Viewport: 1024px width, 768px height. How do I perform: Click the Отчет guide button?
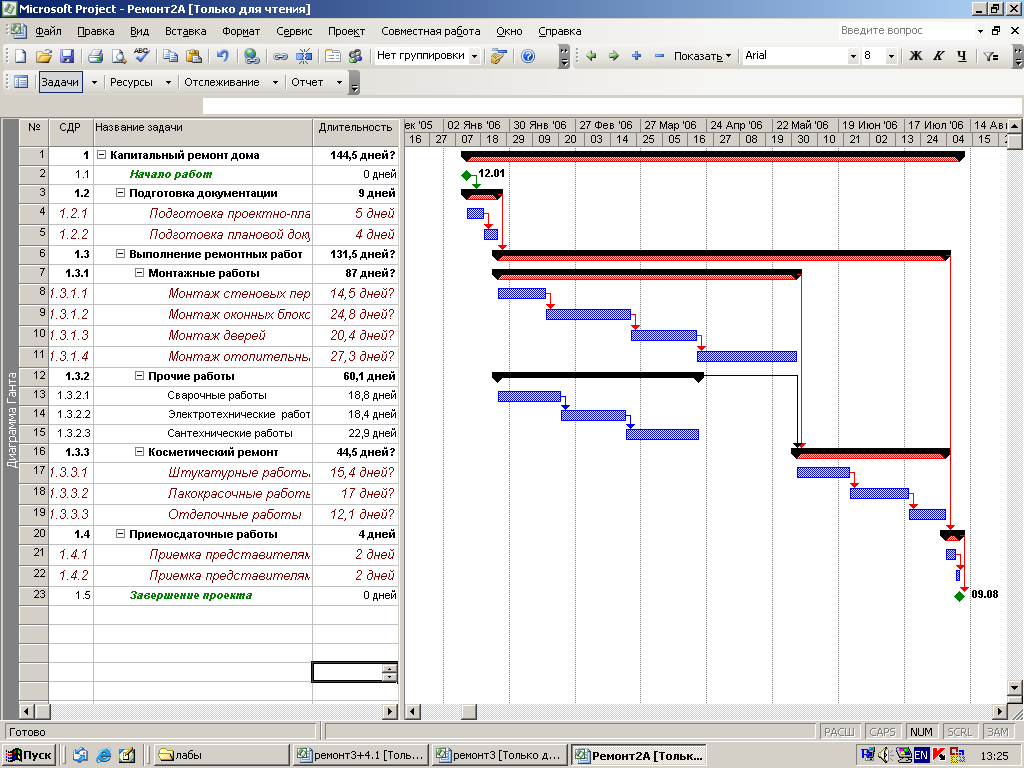pyautogui.click(x=307, y=82)
